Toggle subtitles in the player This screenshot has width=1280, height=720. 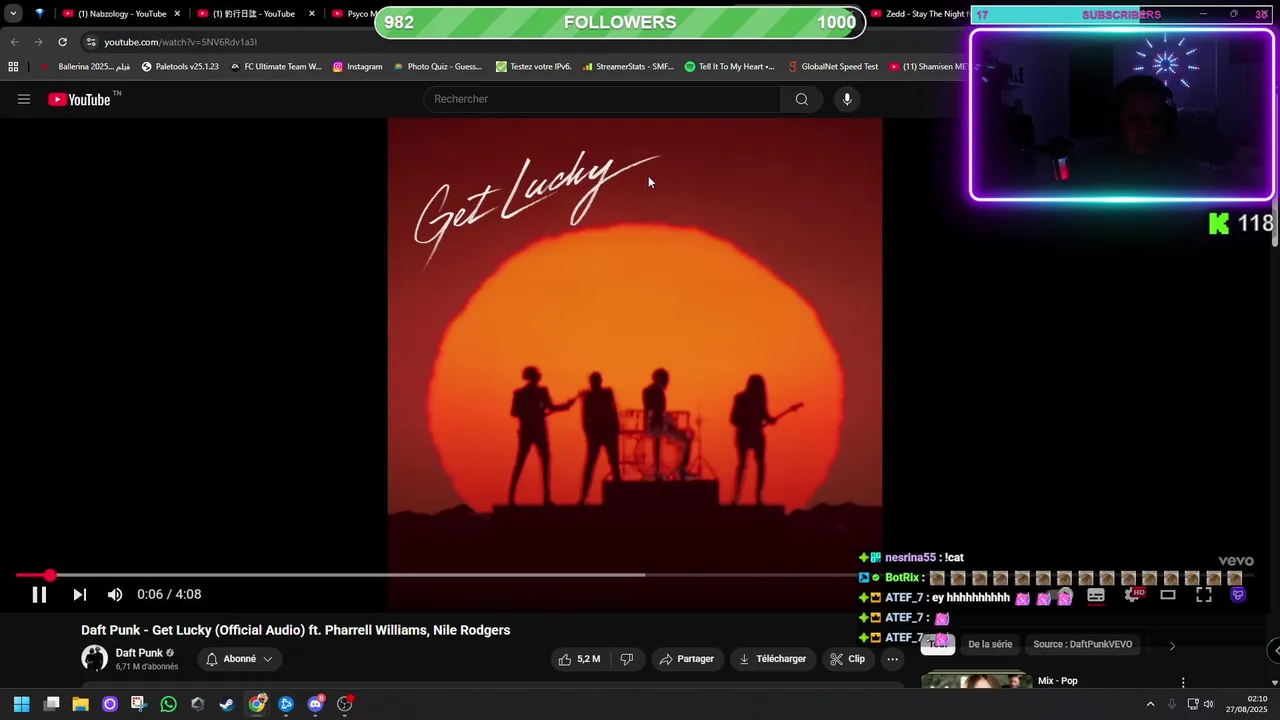[1096, 595]
